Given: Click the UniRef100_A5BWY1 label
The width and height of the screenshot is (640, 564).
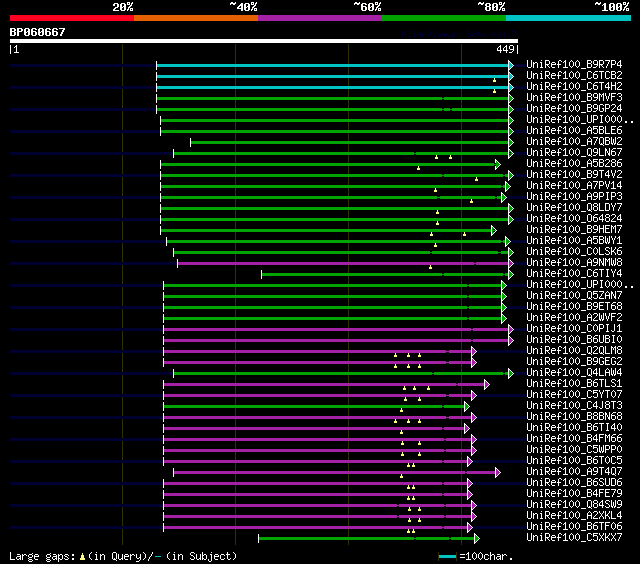Looking at the screenshot, I should [x=574, y=241].
